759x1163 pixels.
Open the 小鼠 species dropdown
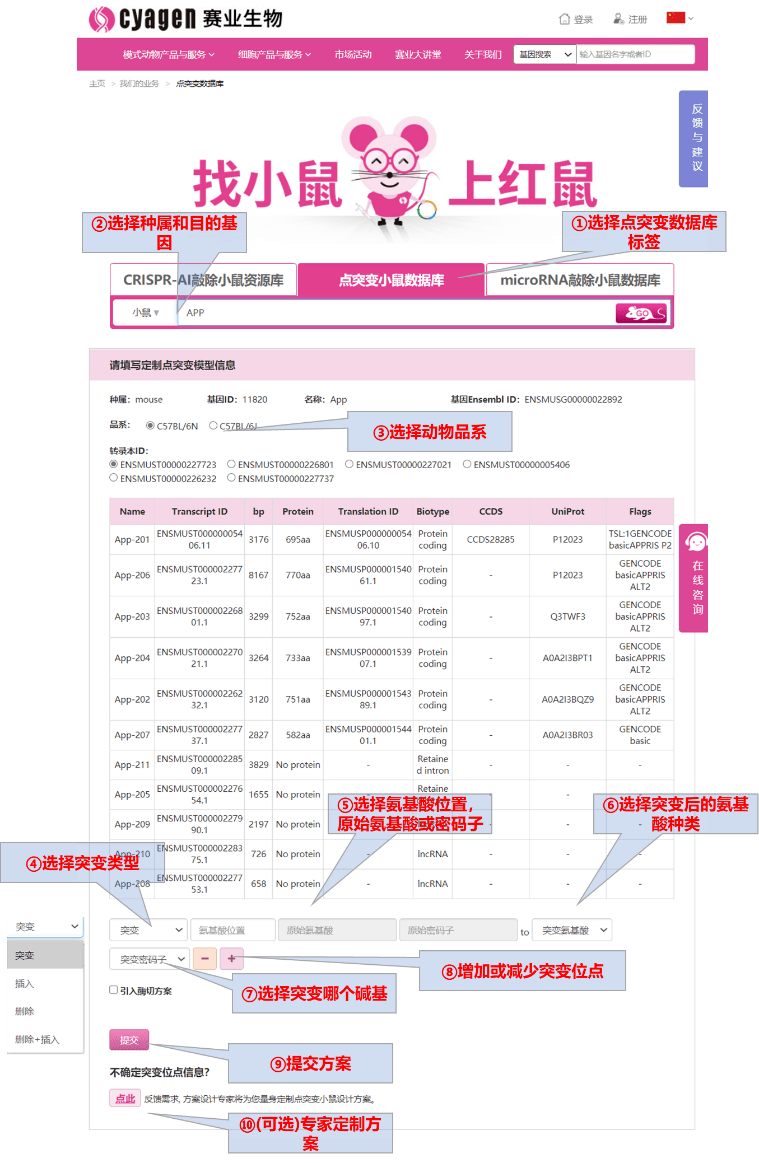click(145, 313)
